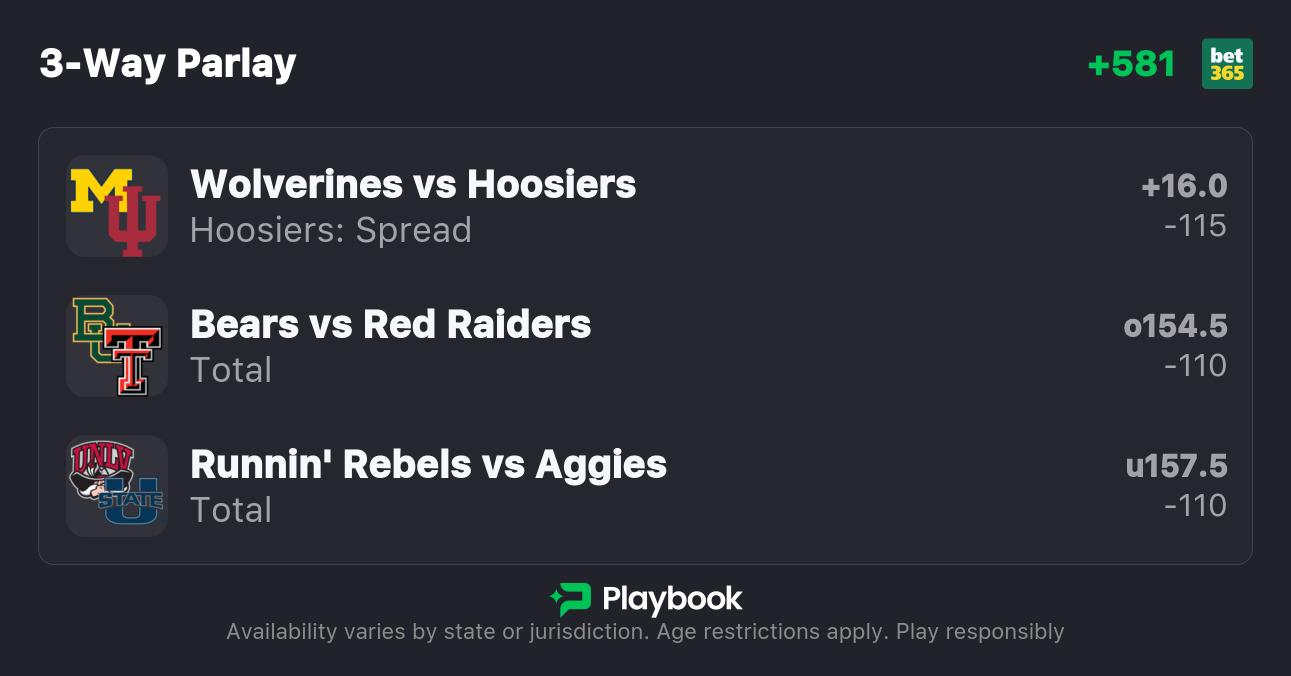
Task: Click the -110 odds for Aggies game
Action: (1195, 506)
